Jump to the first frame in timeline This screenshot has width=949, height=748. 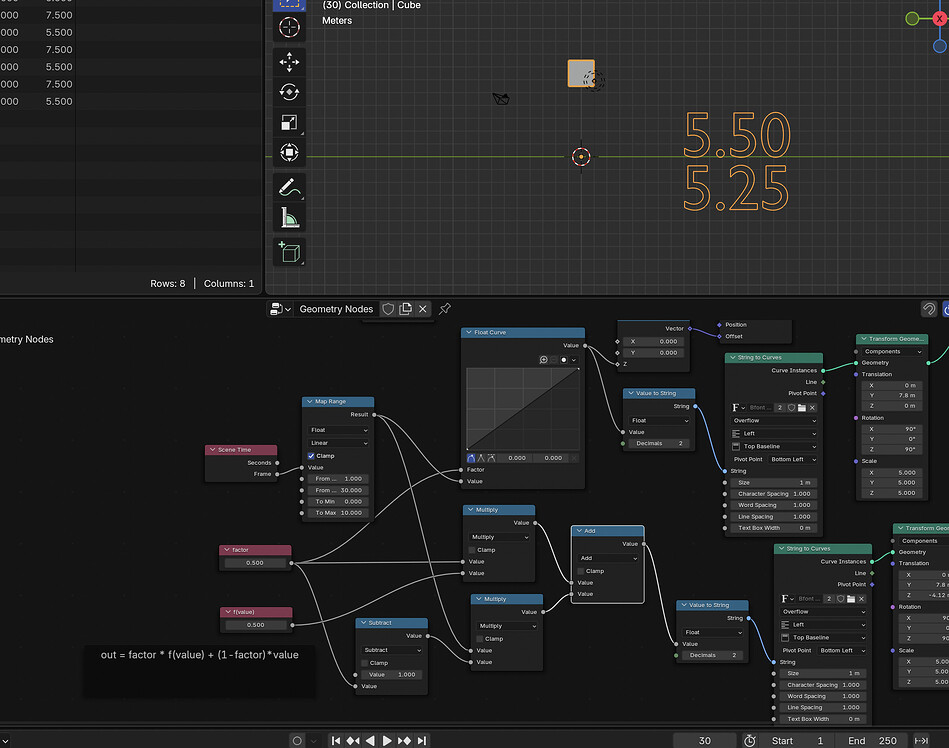(x=336, y=741)
